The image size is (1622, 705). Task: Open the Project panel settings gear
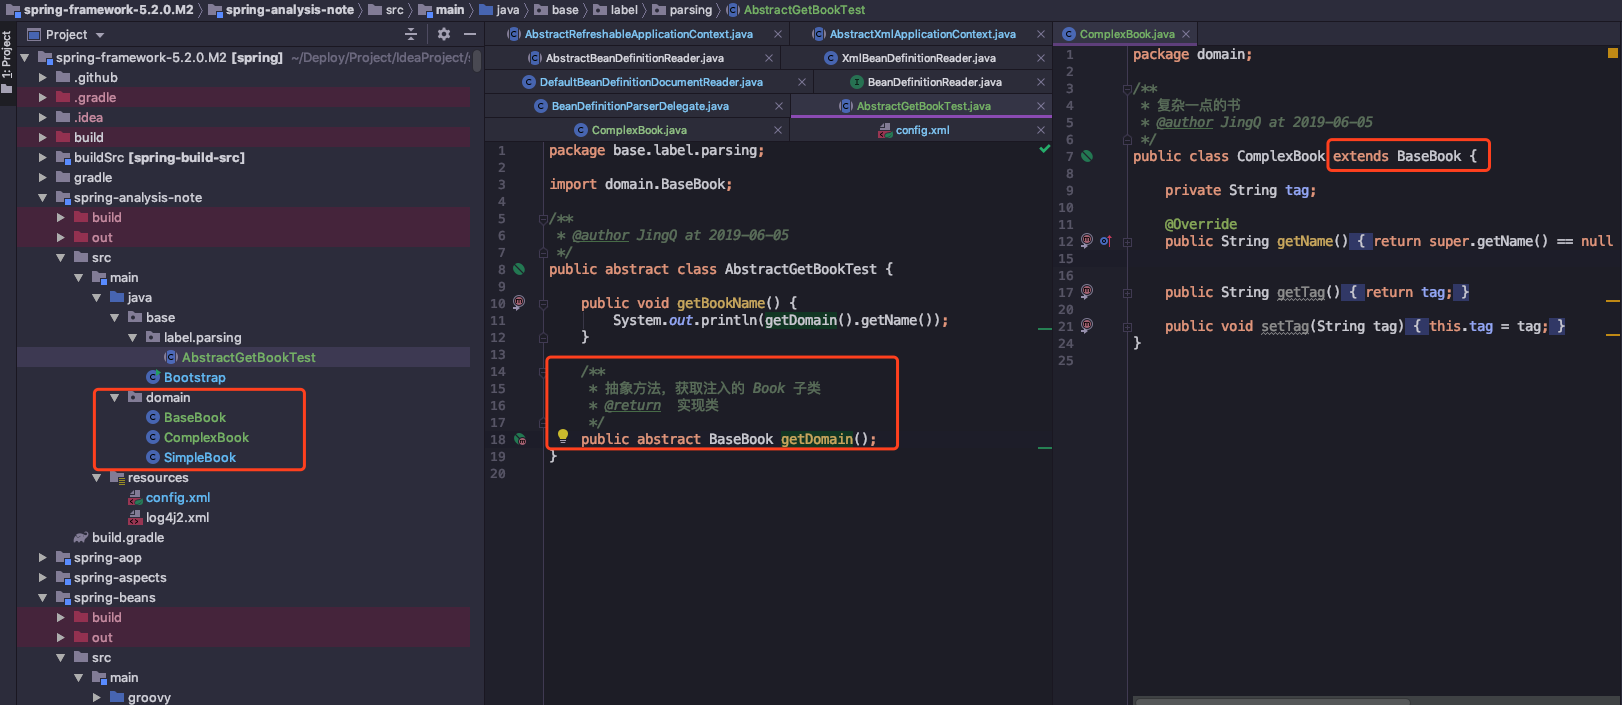[444, 34]
